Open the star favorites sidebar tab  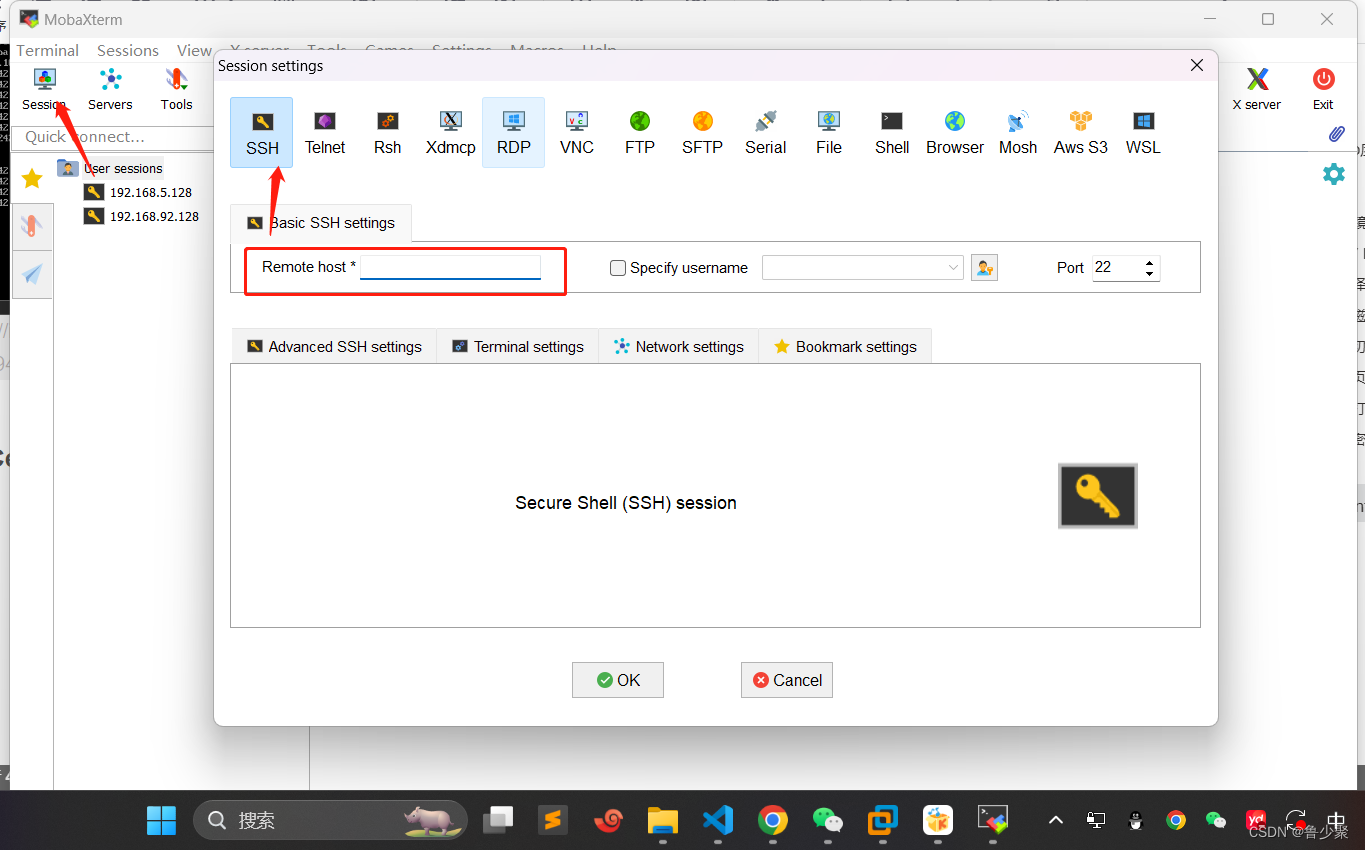click(x=32, y=179)
